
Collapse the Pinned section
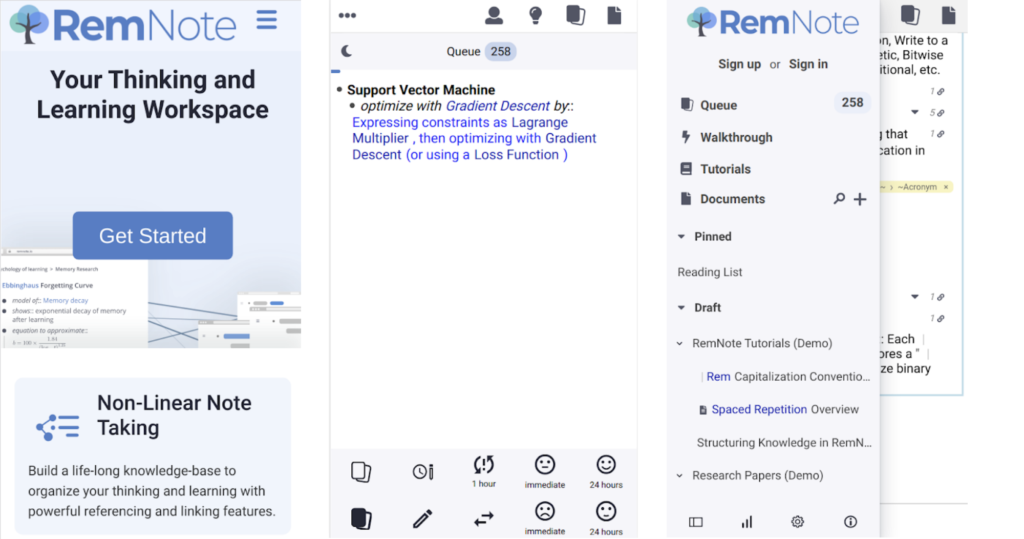click(x=681, y=237)
